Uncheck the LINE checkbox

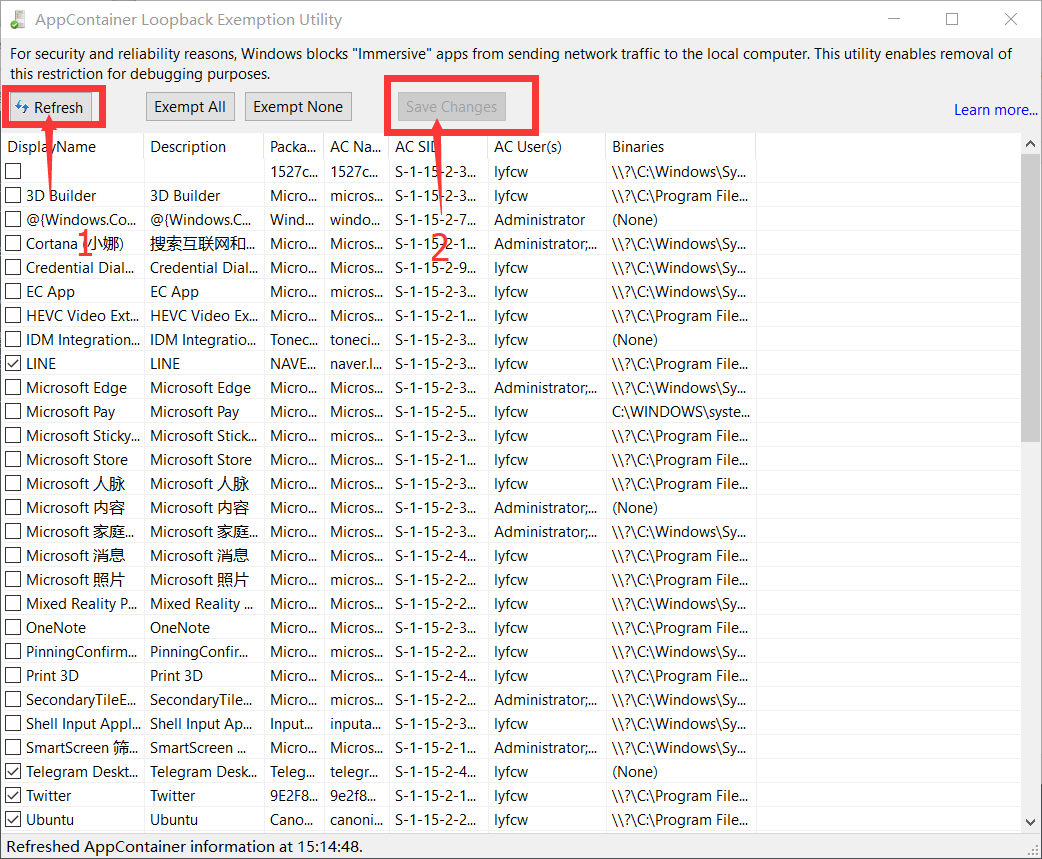pyautogui.click(x=13, y=363)
